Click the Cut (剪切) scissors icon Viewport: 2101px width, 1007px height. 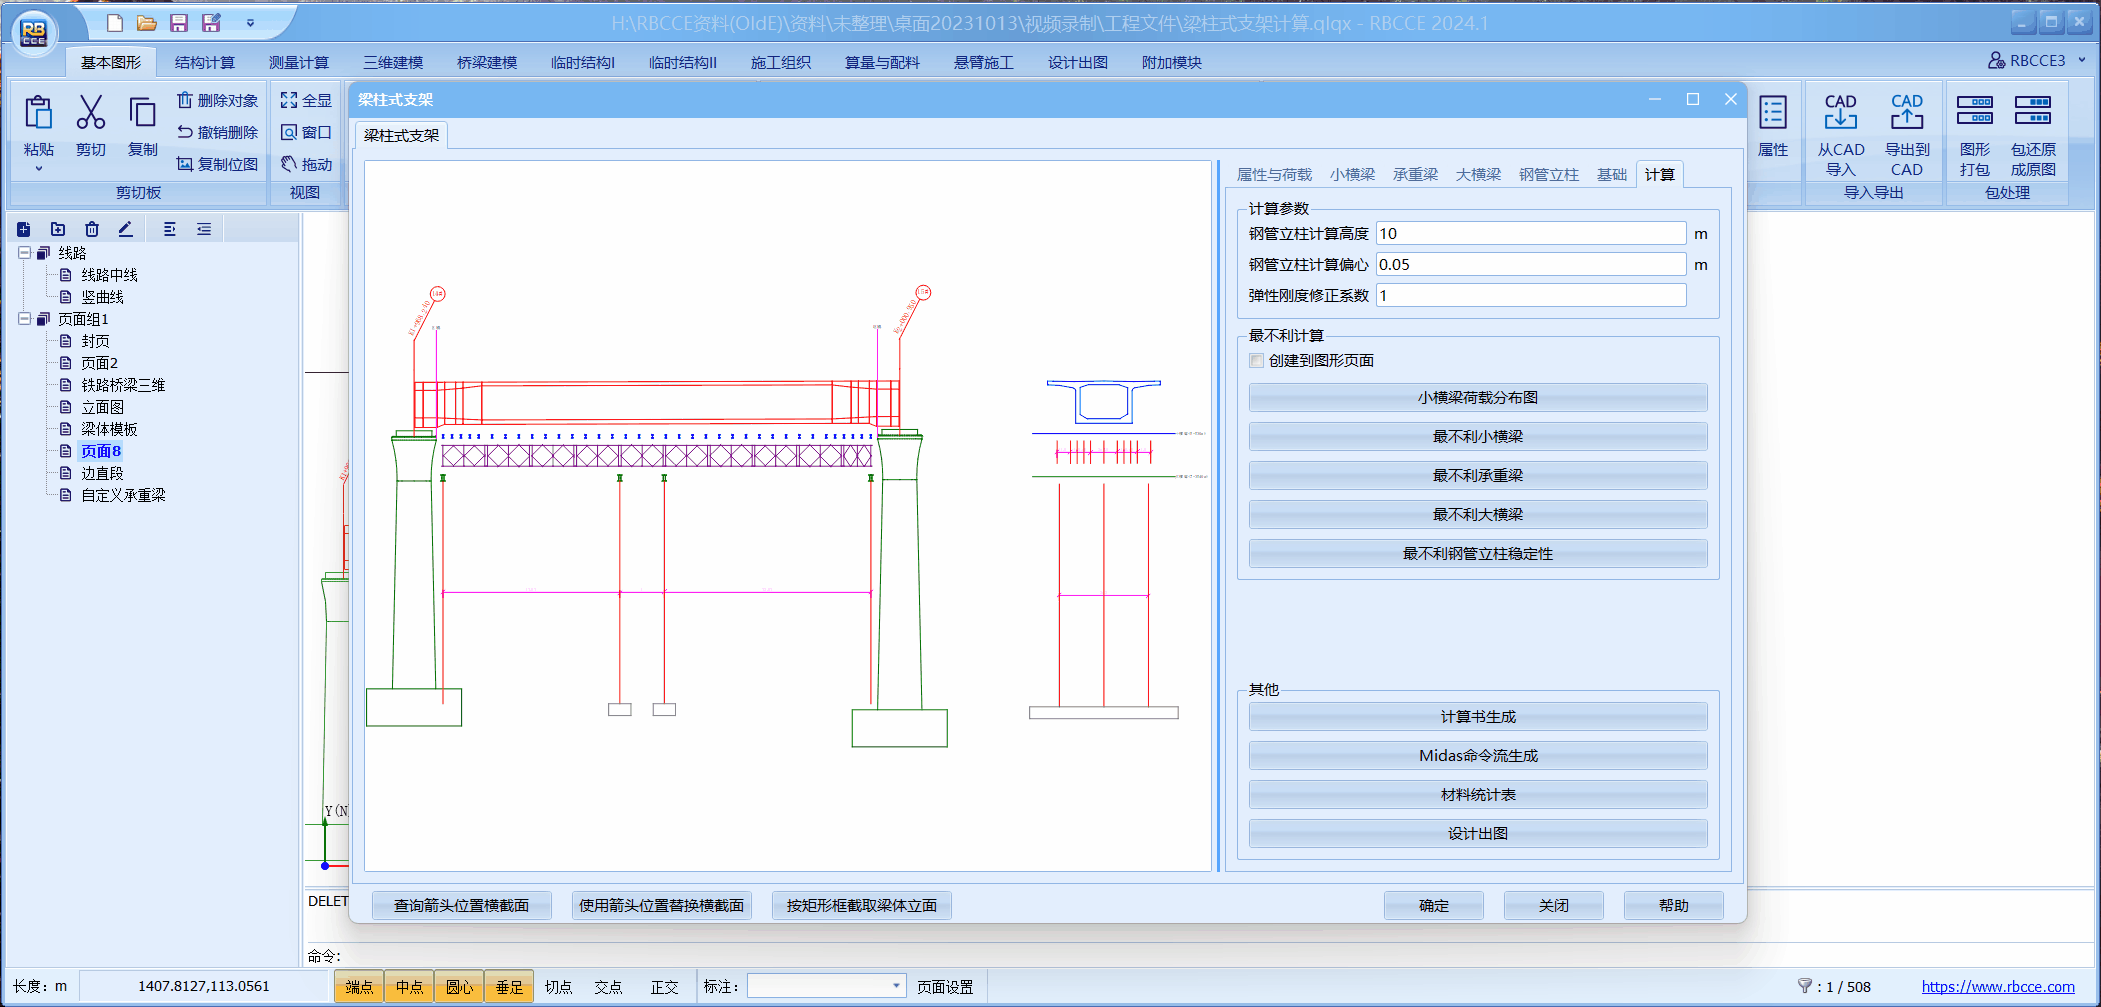pos(90,114)
